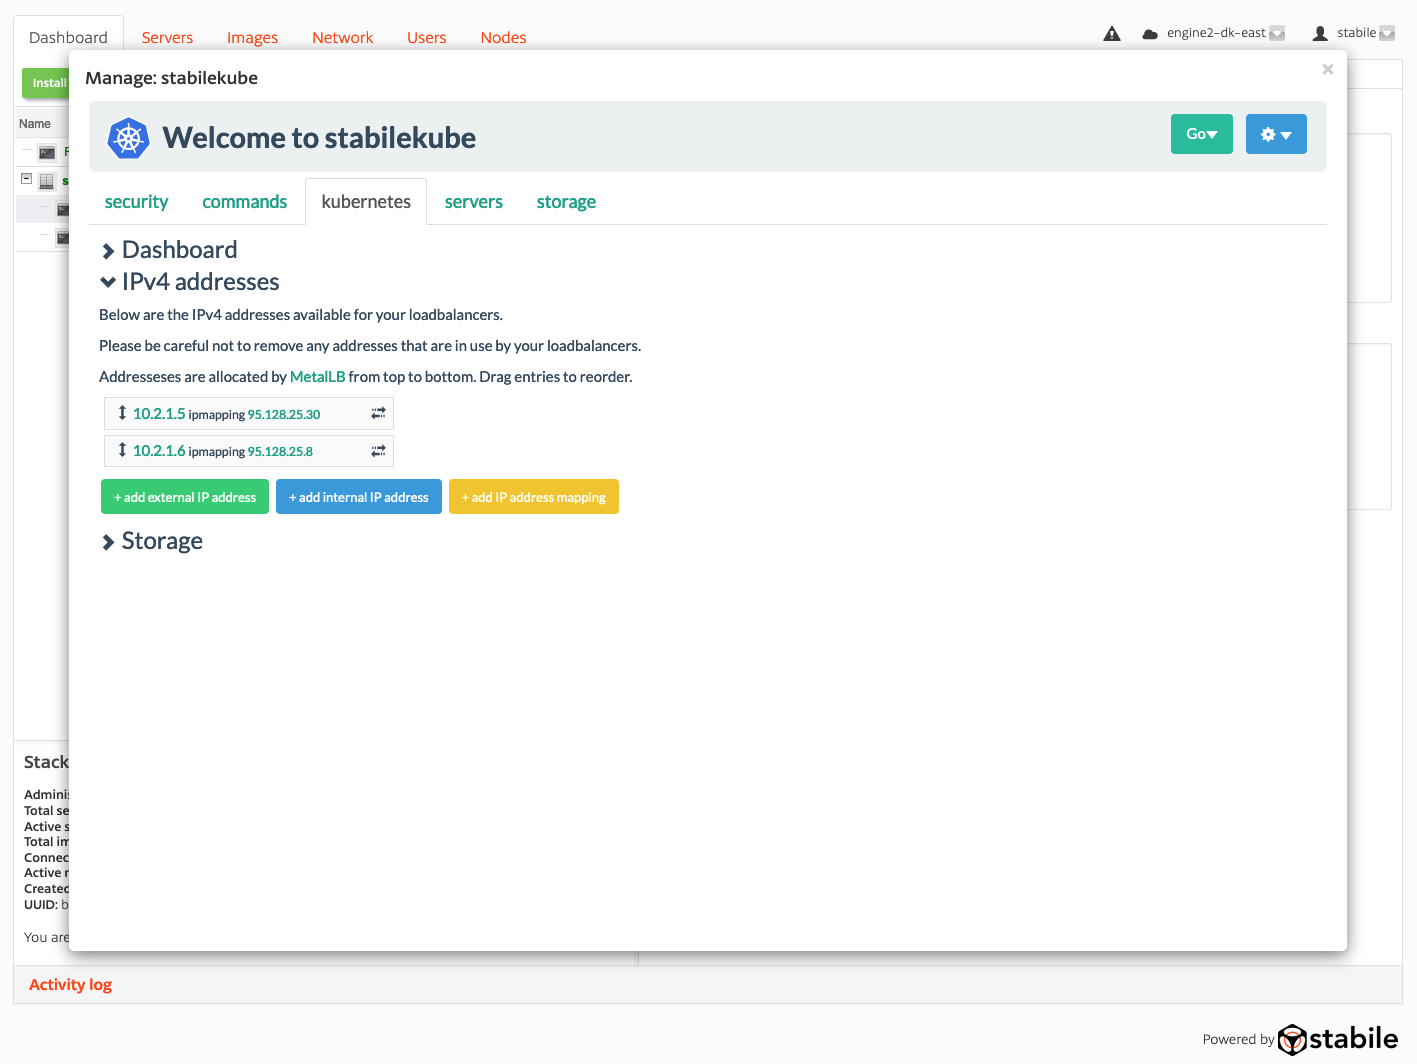Open the 95.128.25.30 external address link
Screen dimensions: 1417x1064
[x=284, y=415]
